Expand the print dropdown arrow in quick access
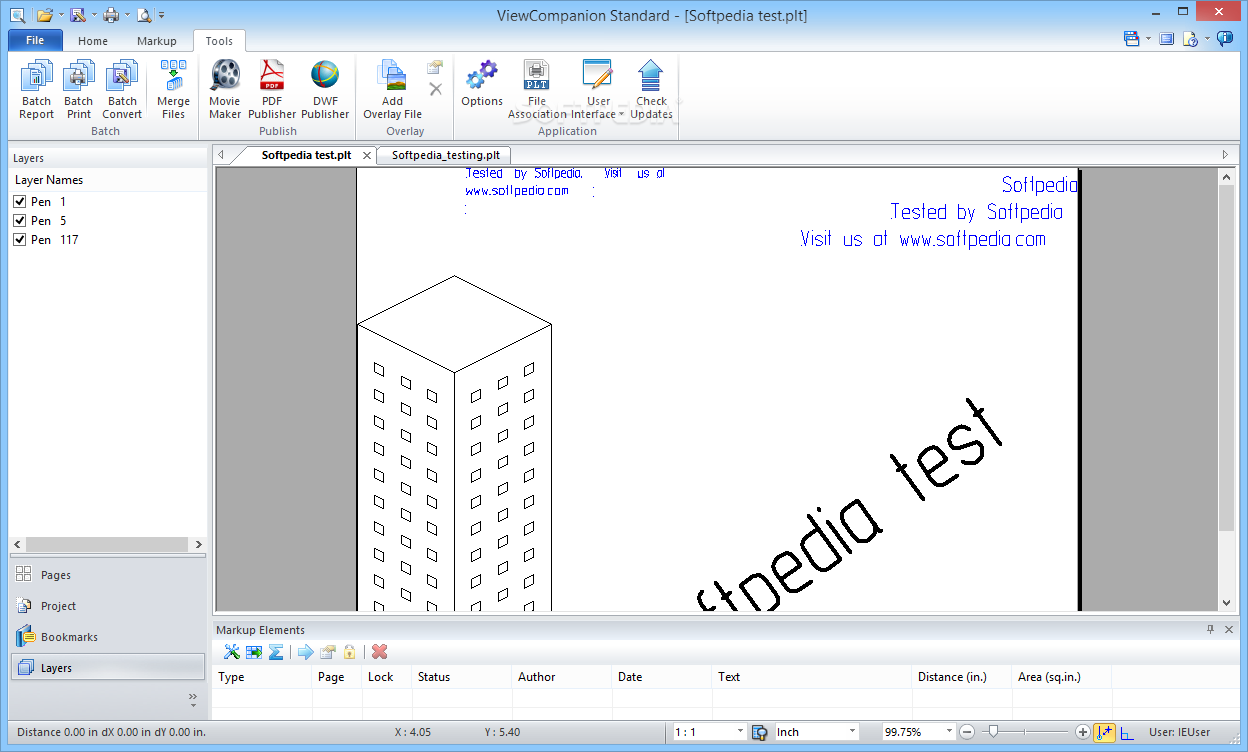The image size is (1248, 752). (x=126, y=15)
